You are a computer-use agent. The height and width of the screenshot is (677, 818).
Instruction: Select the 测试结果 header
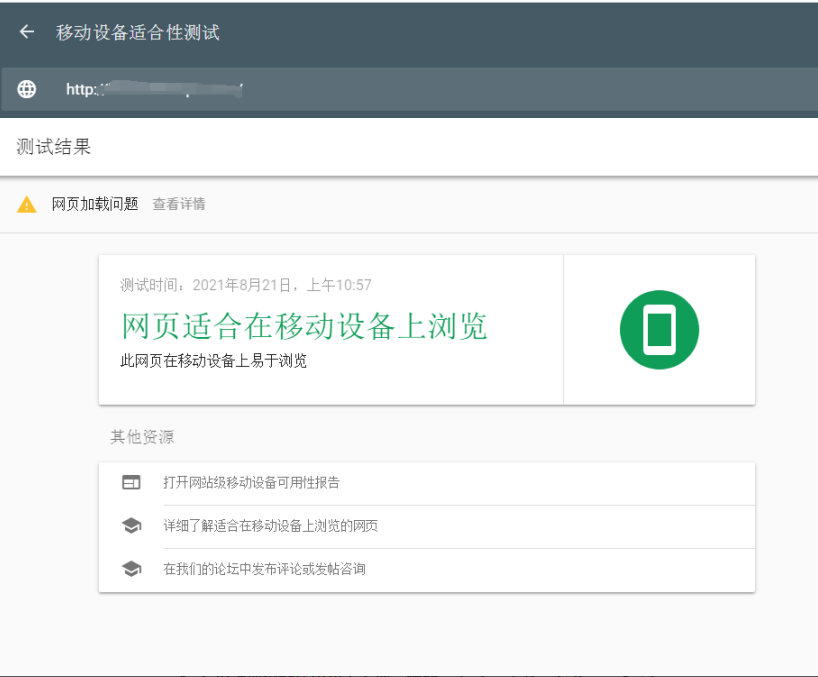pos(40,146)
